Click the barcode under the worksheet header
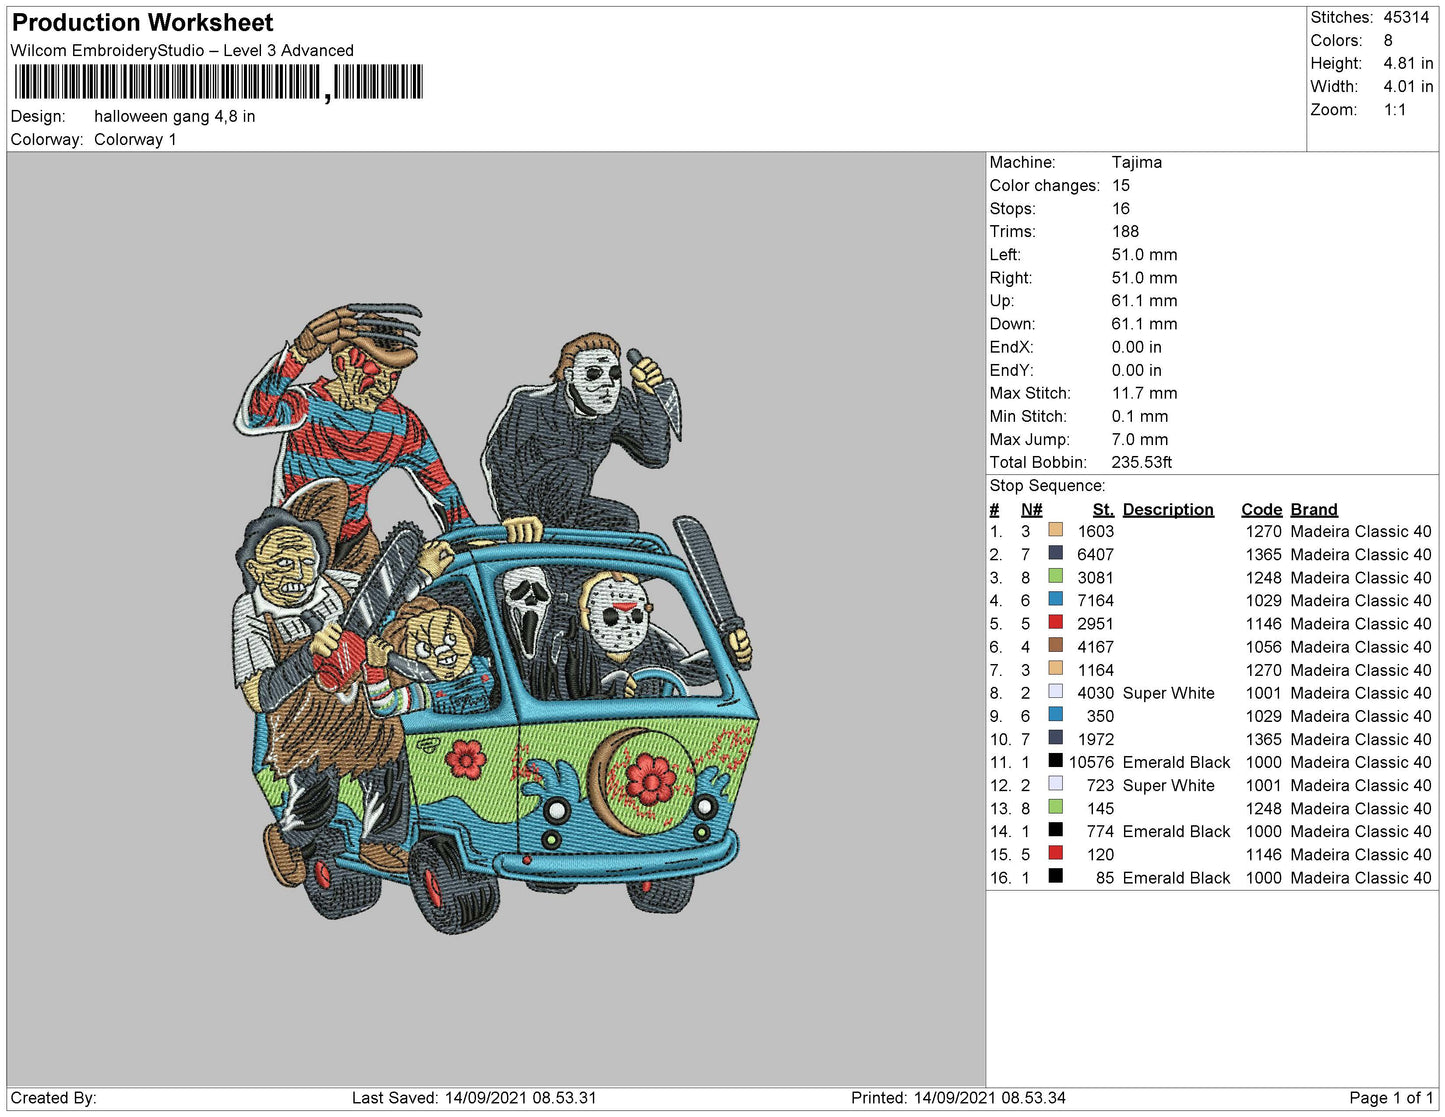Viewport: 1445px width, 1117px height. point(218,83)
